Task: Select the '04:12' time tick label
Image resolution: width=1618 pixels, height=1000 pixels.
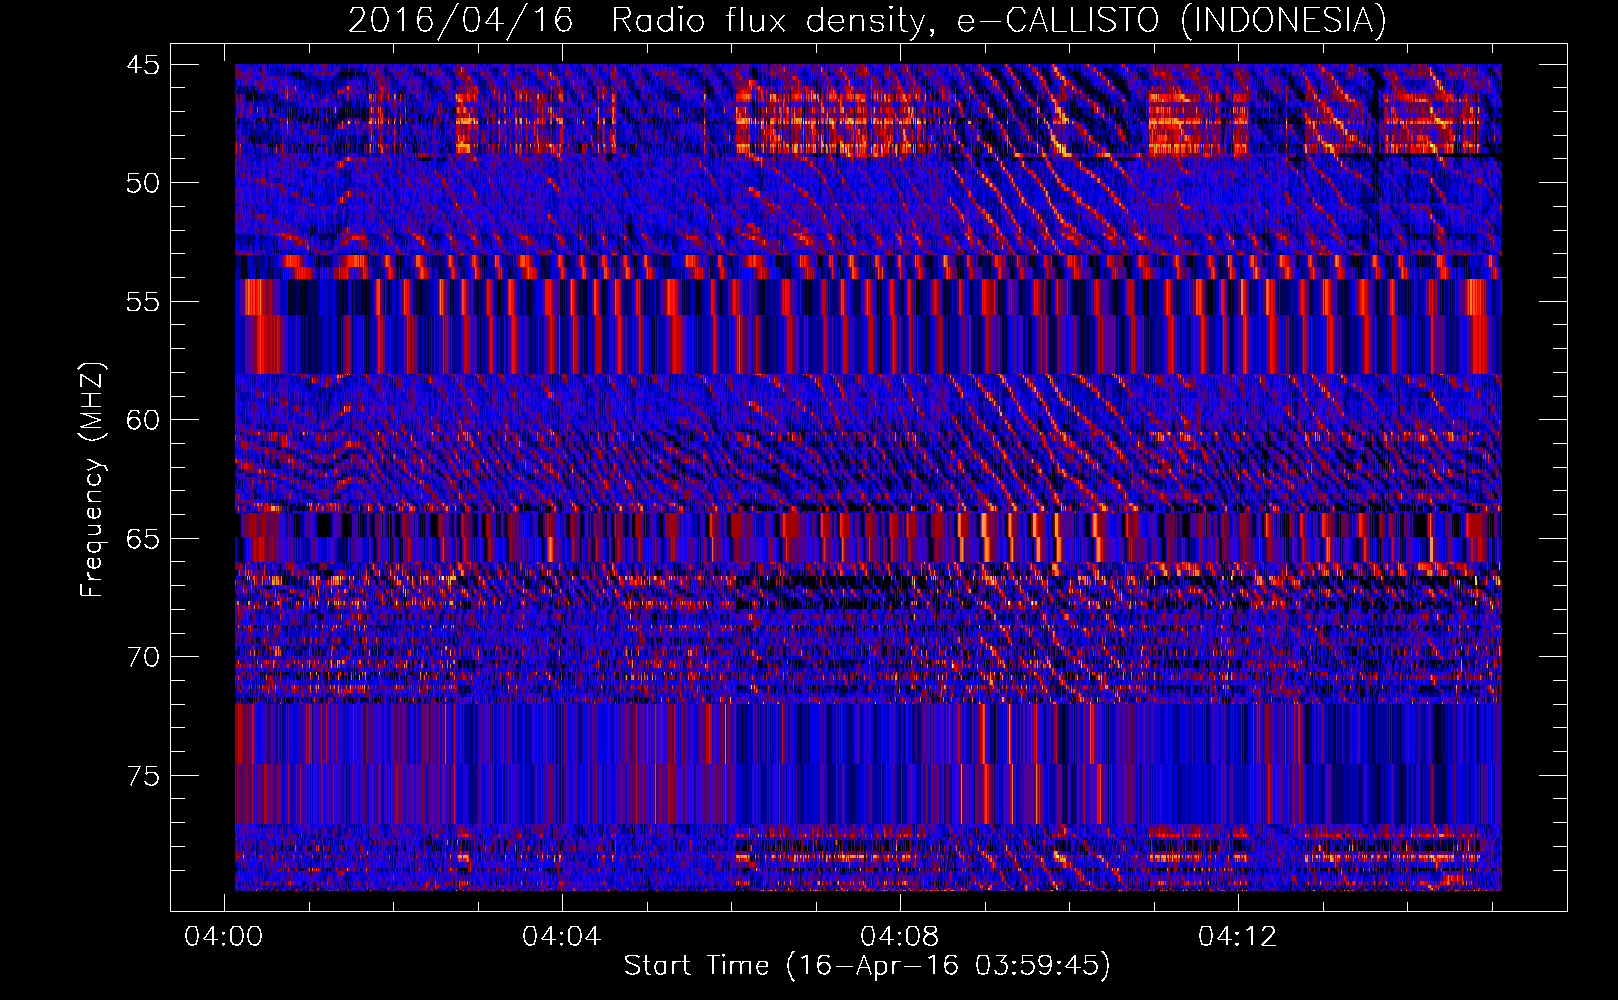Action: click(x=1238, y=936)
